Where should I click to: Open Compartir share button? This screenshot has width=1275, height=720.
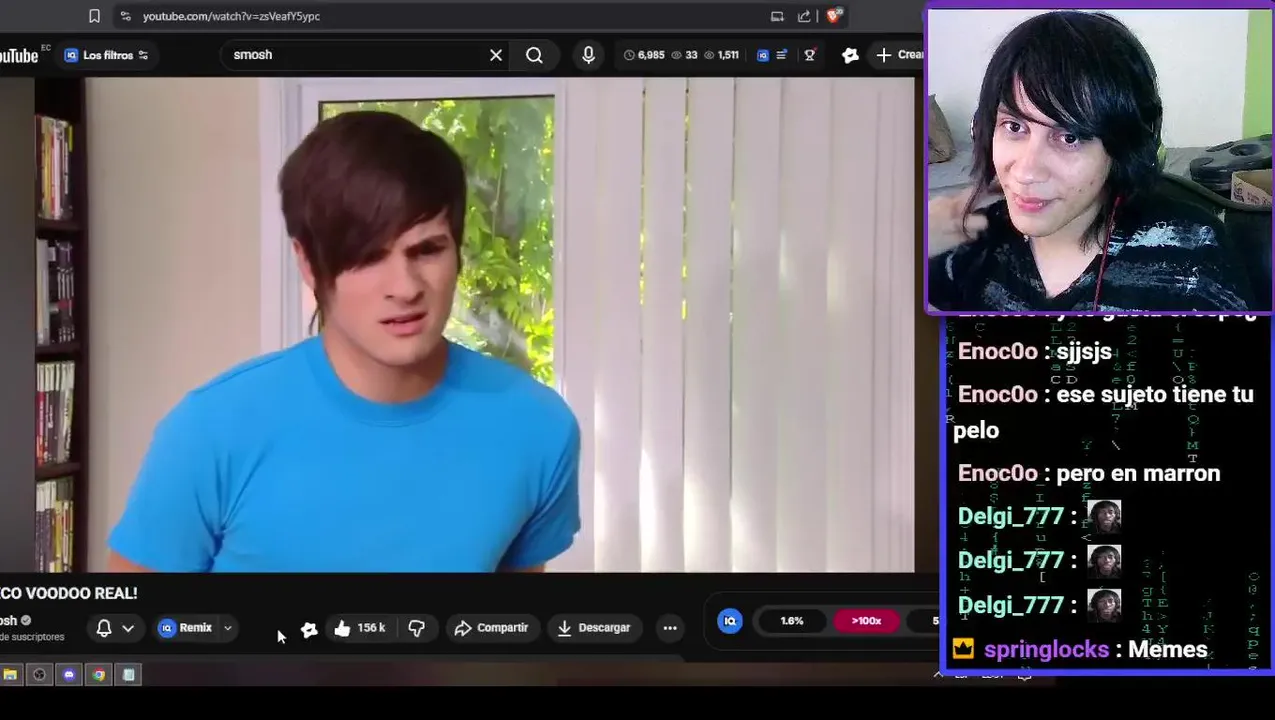pyautogui.click(x=491, y=628)
